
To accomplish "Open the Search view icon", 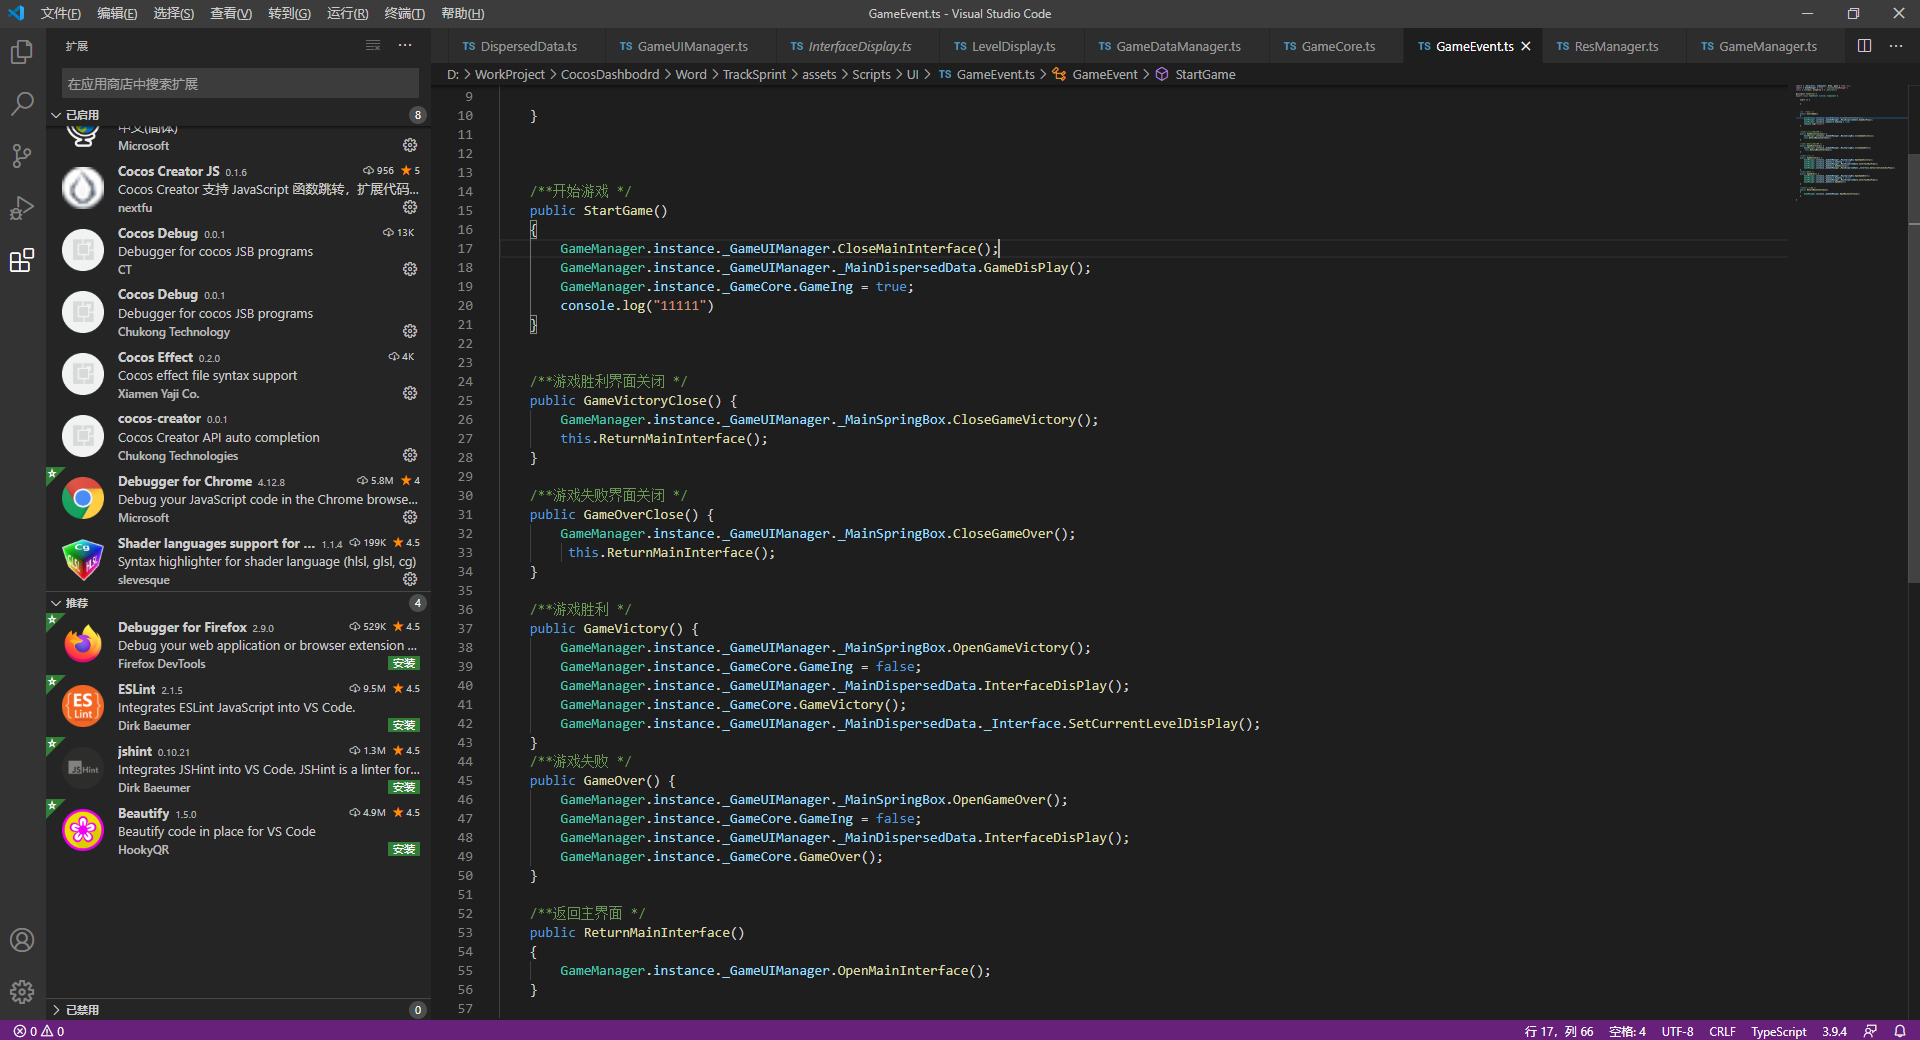I will tap(22, 104).
